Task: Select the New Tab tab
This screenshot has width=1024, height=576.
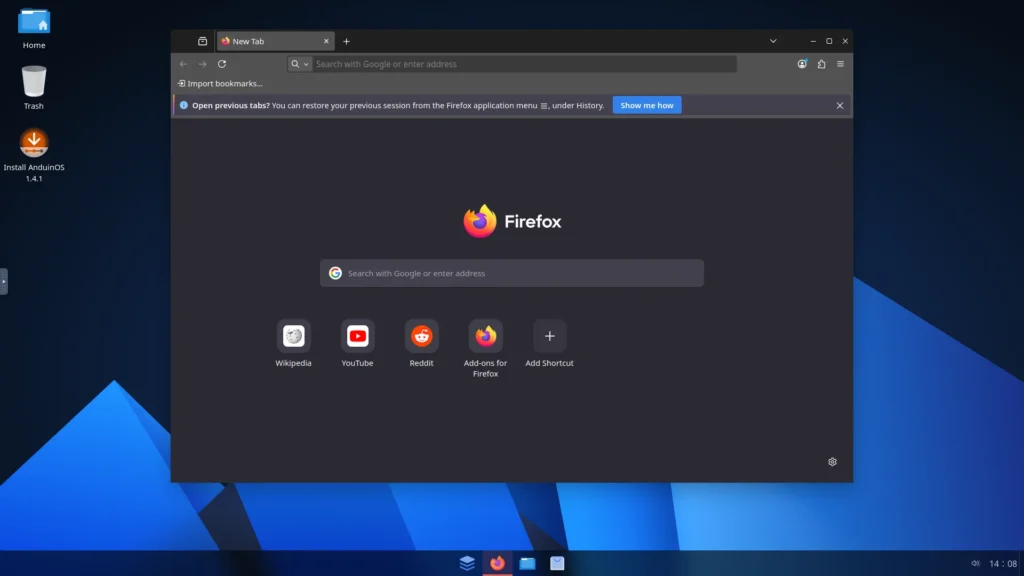Action: pos(275,41)
